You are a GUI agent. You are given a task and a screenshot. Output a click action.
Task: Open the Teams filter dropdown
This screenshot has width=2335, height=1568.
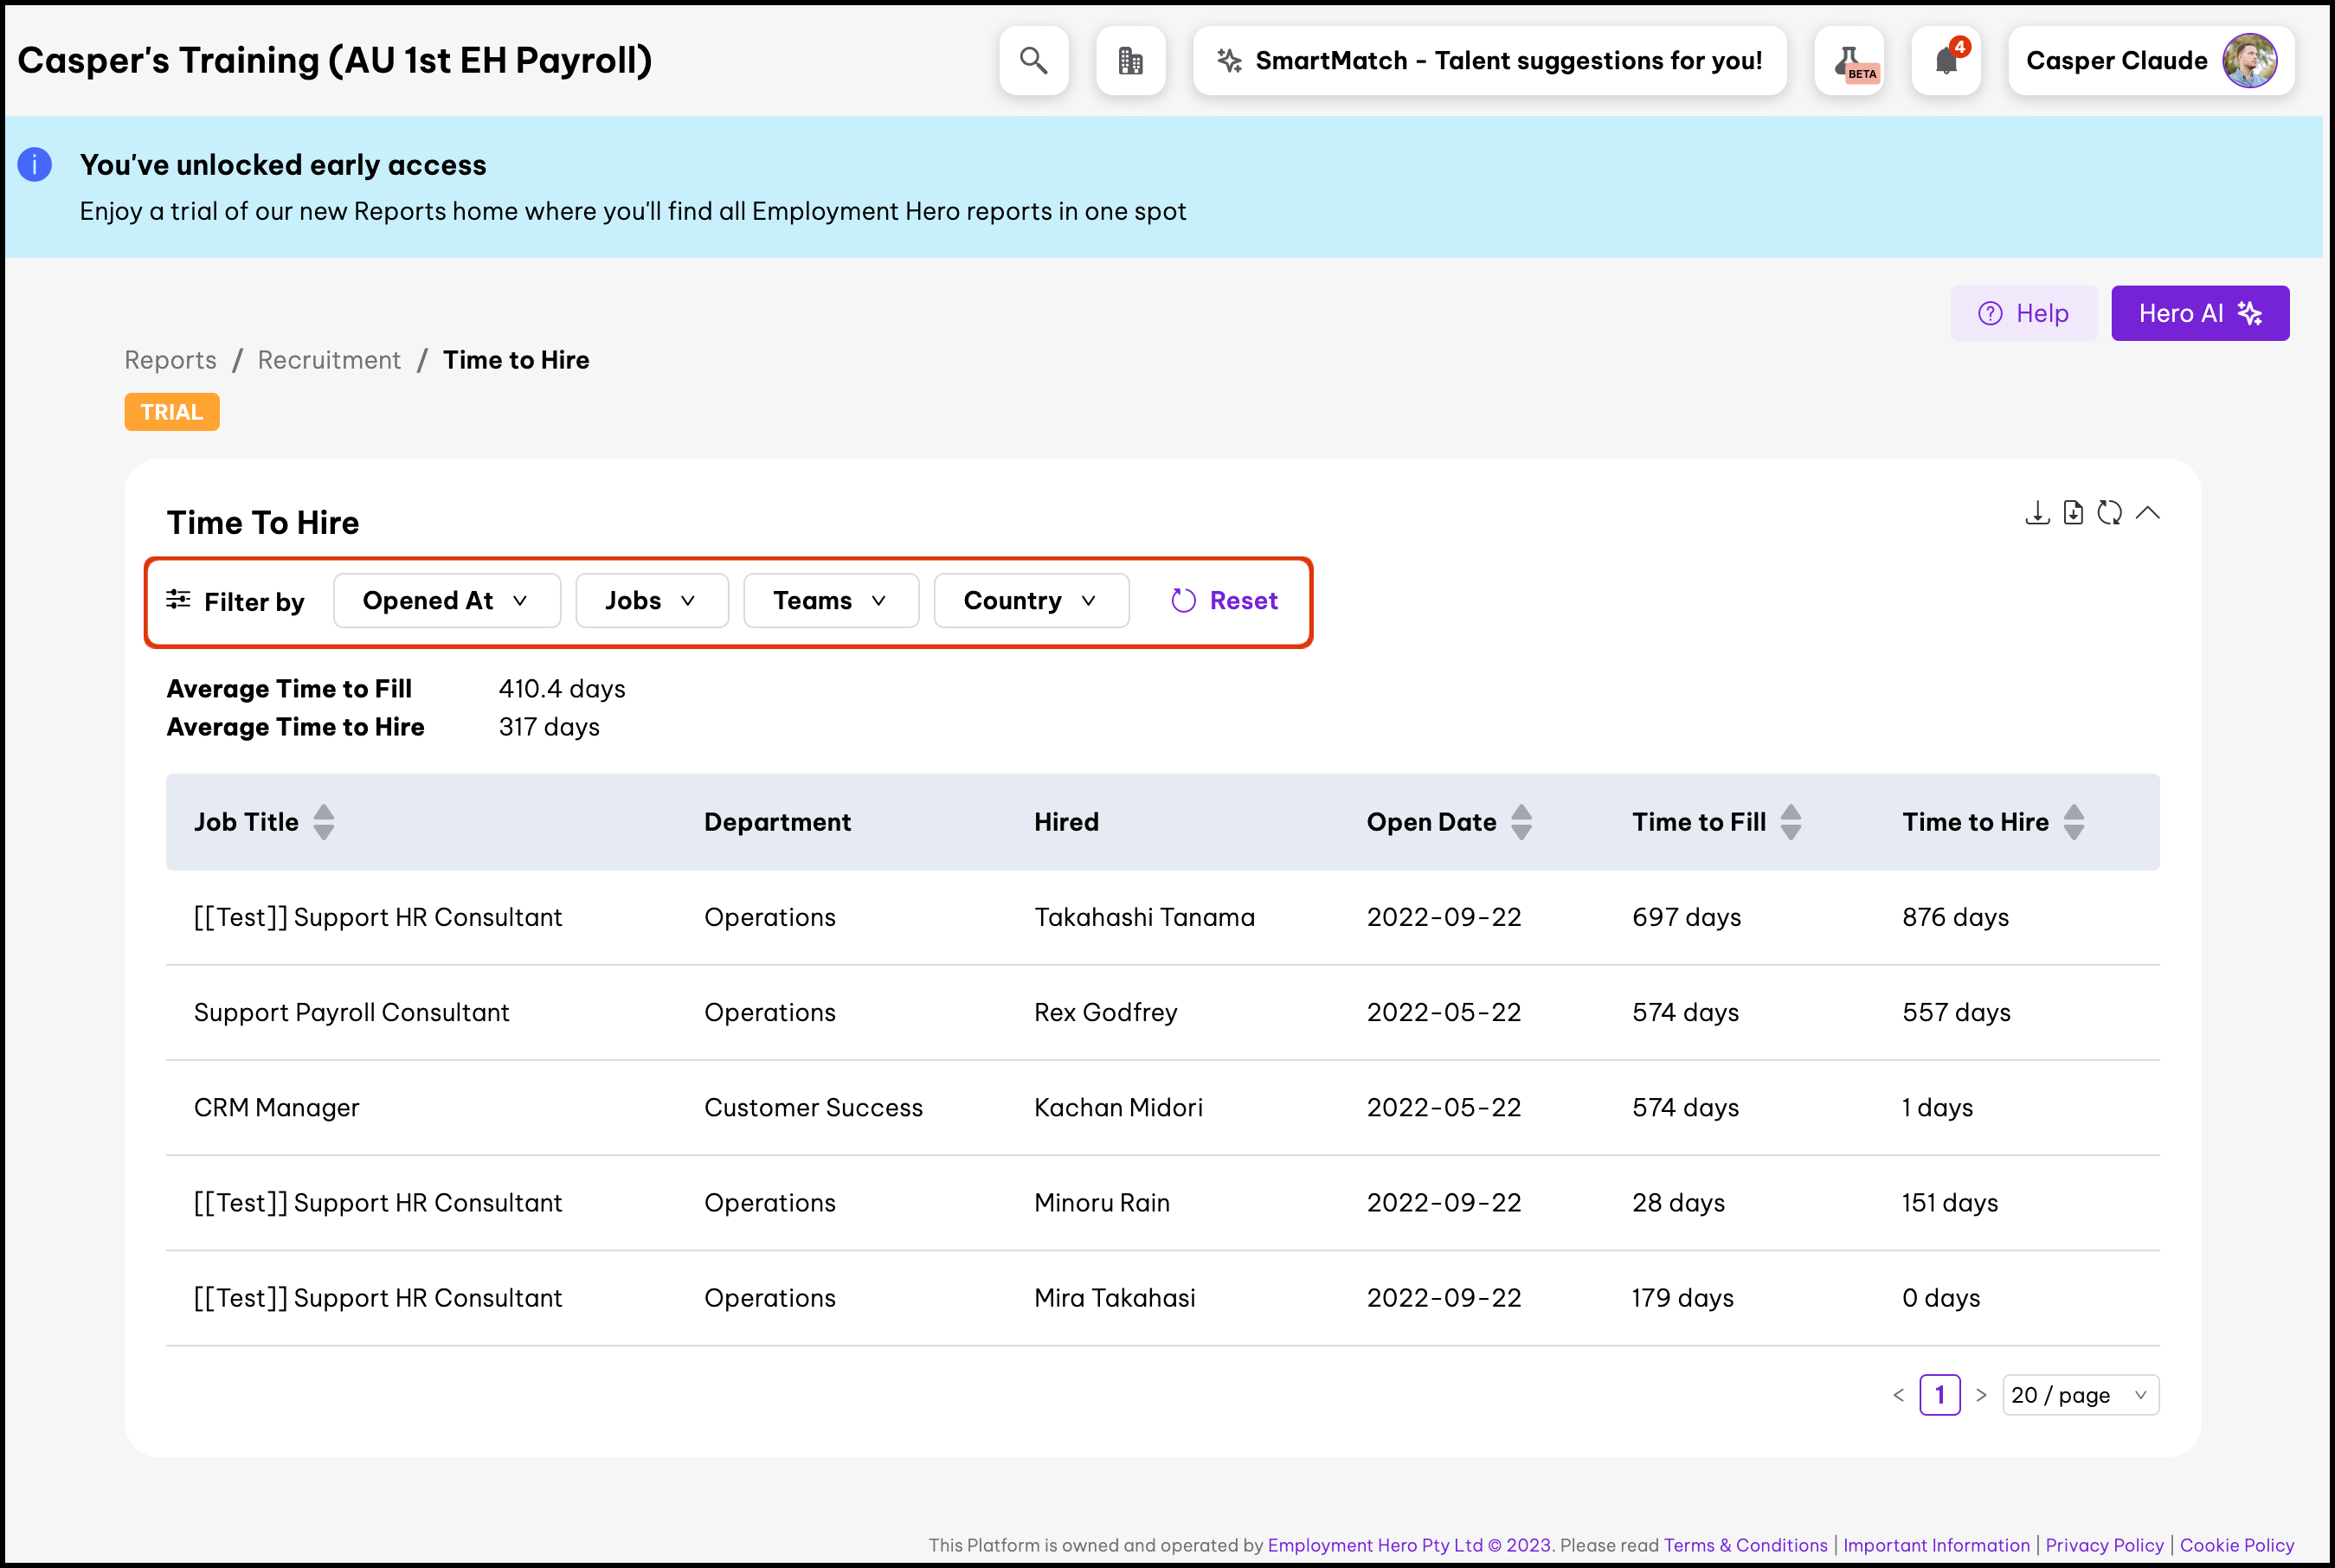click(830, 601)
